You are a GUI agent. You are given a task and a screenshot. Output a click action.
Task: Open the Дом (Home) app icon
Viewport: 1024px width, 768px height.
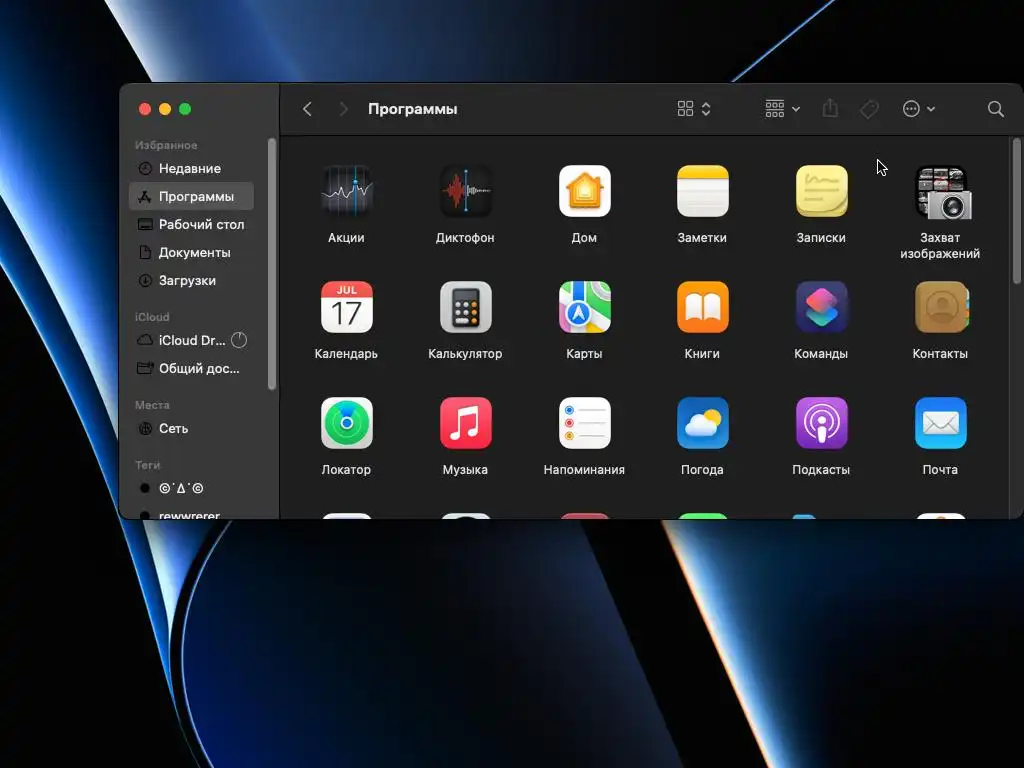584,191
